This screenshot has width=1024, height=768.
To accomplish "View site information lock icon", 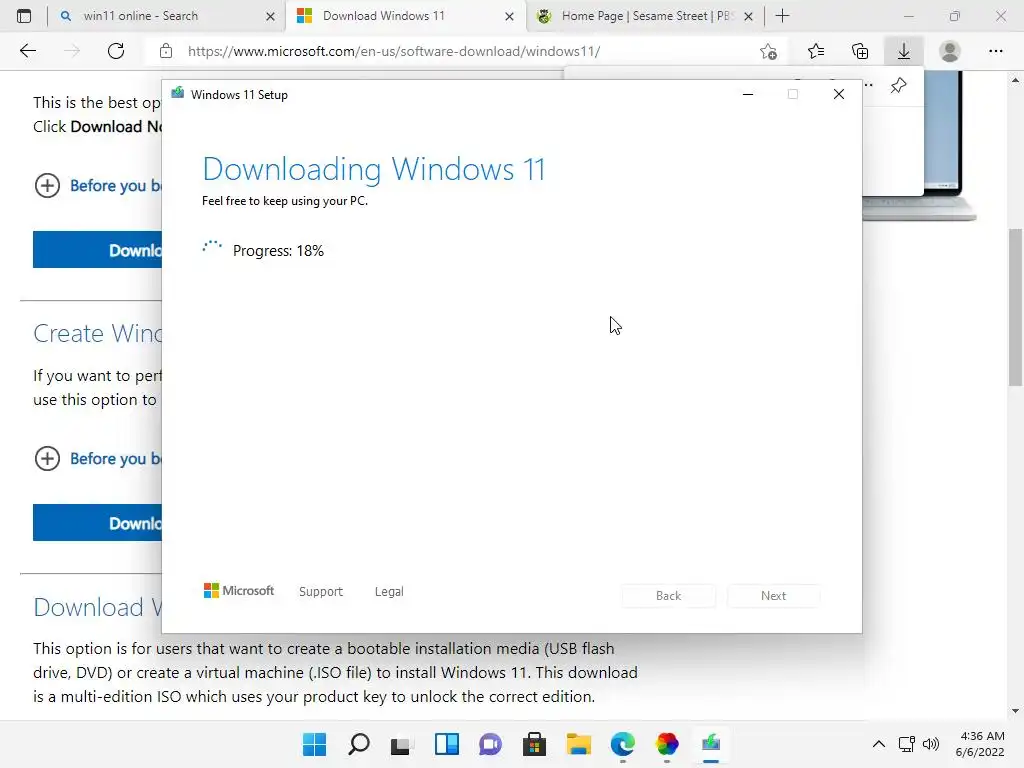I will pyautogui.click(x=166, y=51).
